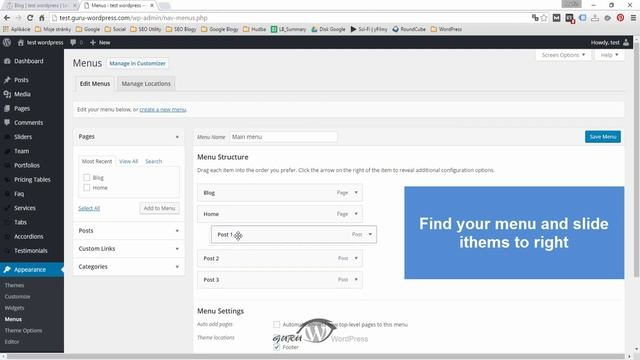Click Appearance brush icon

pos(7,269)
